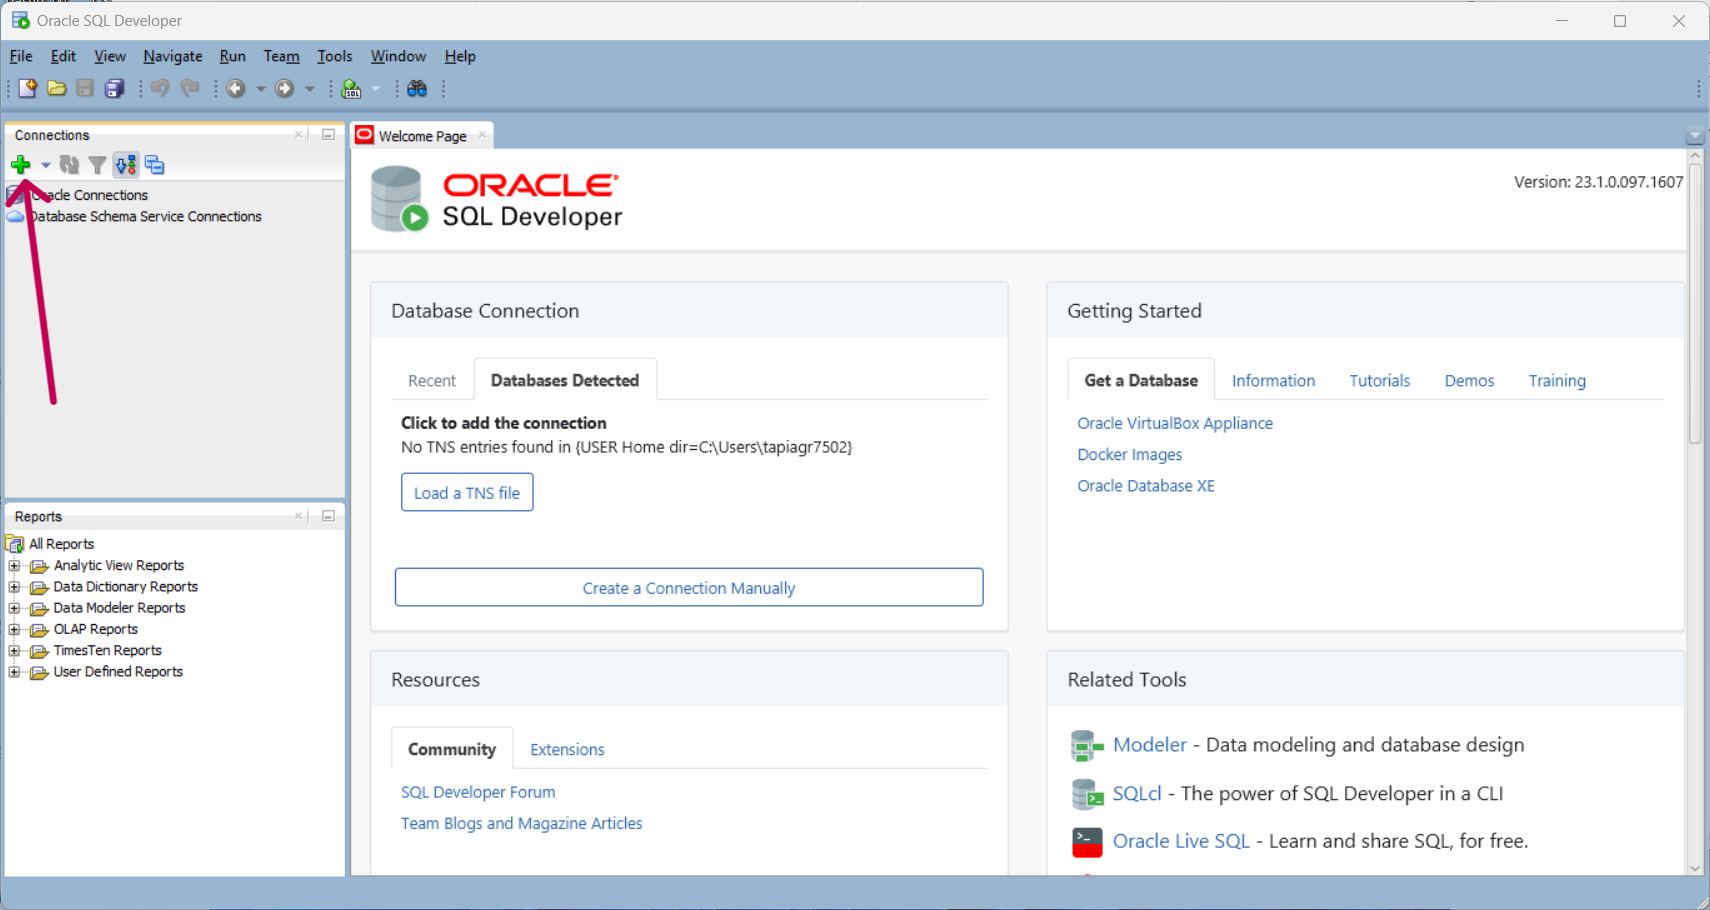Click the SQLcl icon in Related Tools
The width and height of the screenshot is (1710, 910).
(1086, 794)
